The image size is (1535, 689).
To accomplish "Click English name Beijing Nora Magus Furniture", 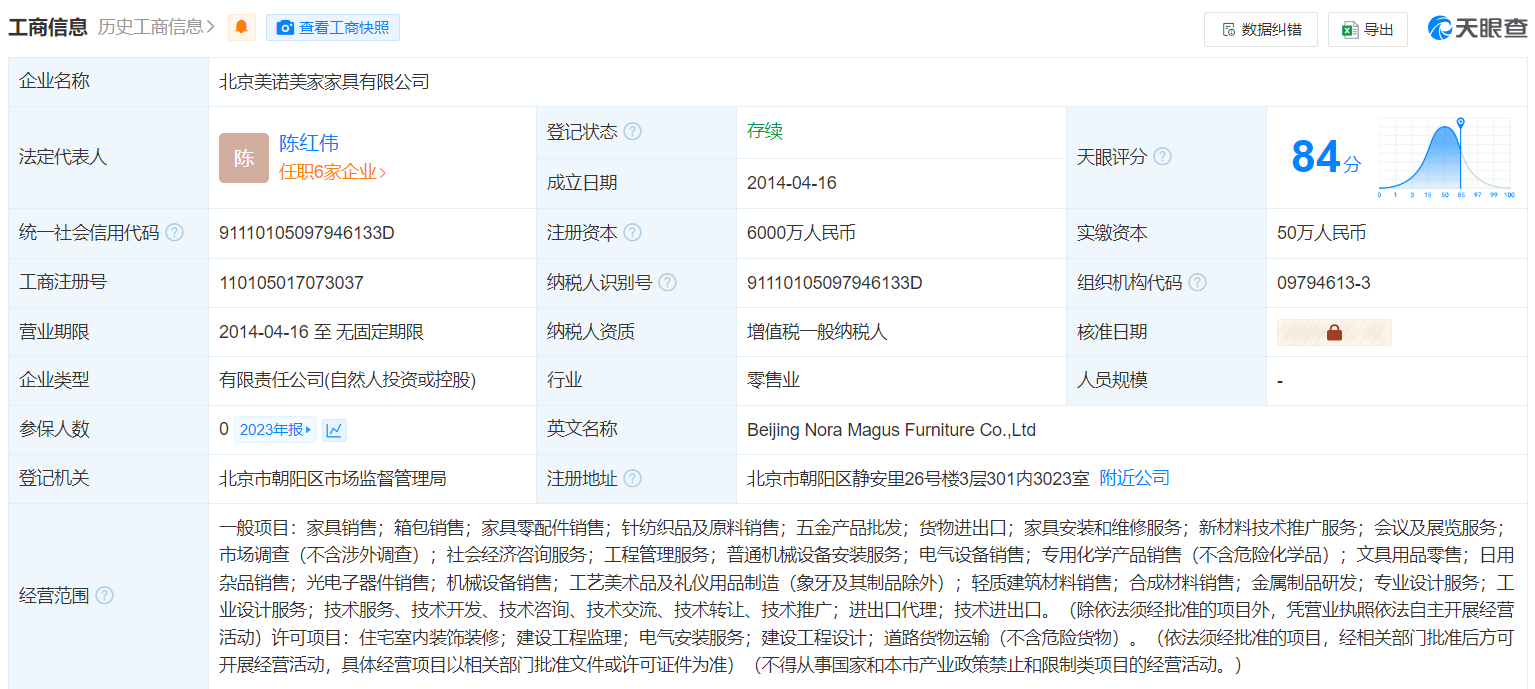I will [x=891, y=430].
